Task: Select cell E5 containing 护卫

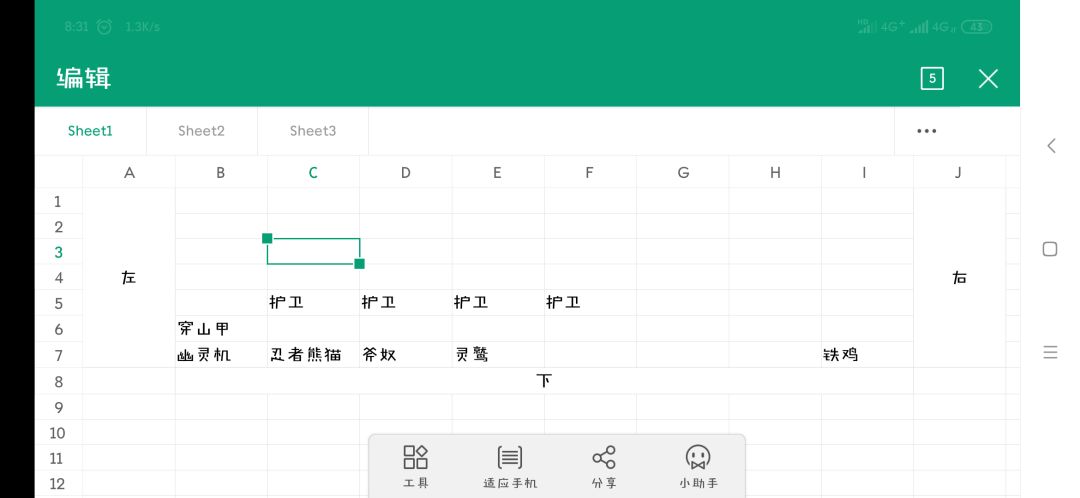Action: coord(498,303)
